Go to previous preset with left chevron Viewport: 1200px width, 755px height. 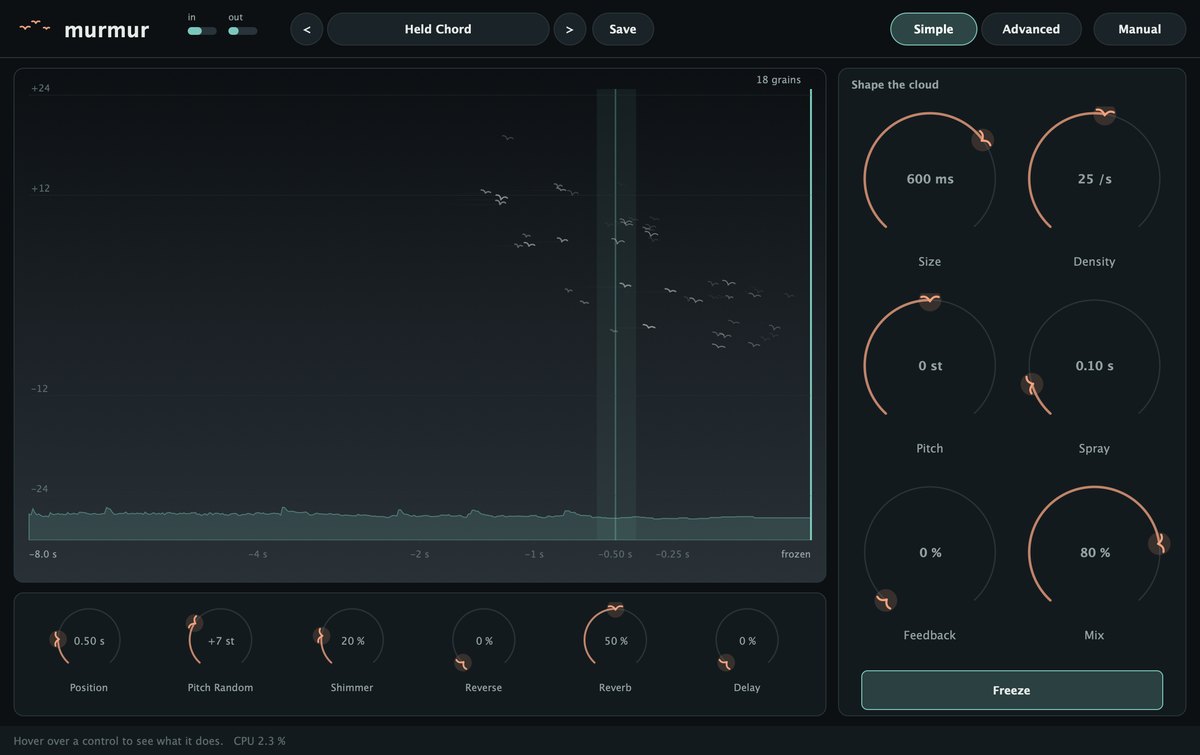tap(306, 29)
